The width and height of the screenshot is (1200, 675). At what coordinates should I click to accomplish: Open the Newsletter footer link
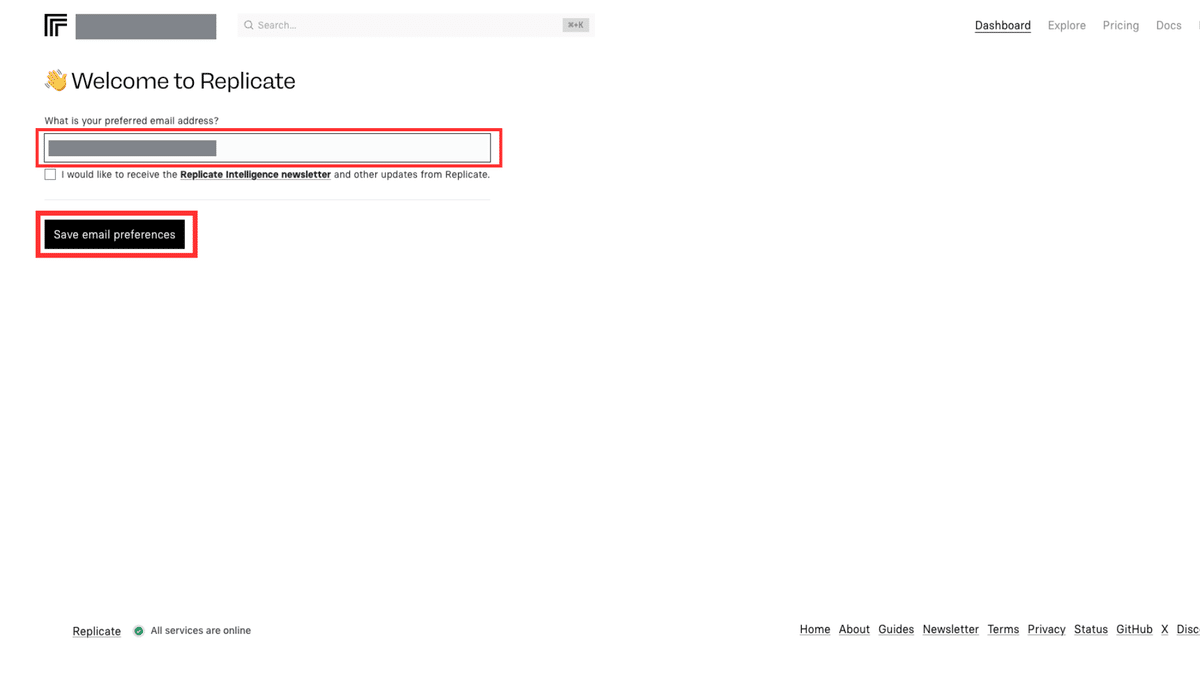click(951, 629)
